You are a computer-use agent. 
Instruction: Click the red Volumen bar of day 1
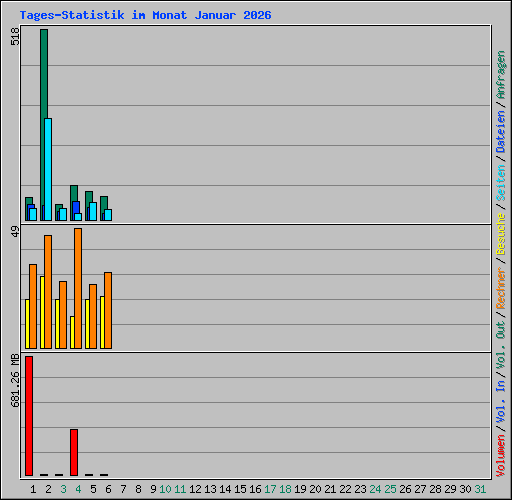29,416
